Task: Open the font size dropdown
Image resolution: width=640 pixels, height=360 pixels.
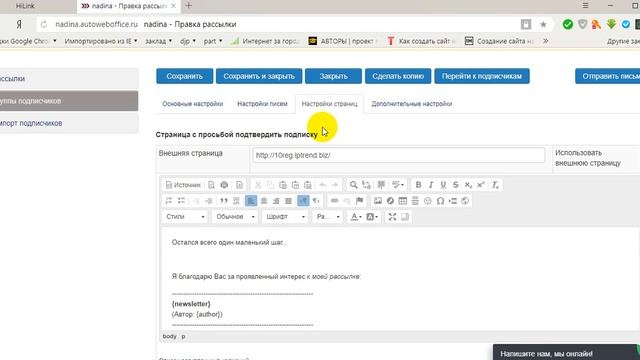Action: click(328, 217)
